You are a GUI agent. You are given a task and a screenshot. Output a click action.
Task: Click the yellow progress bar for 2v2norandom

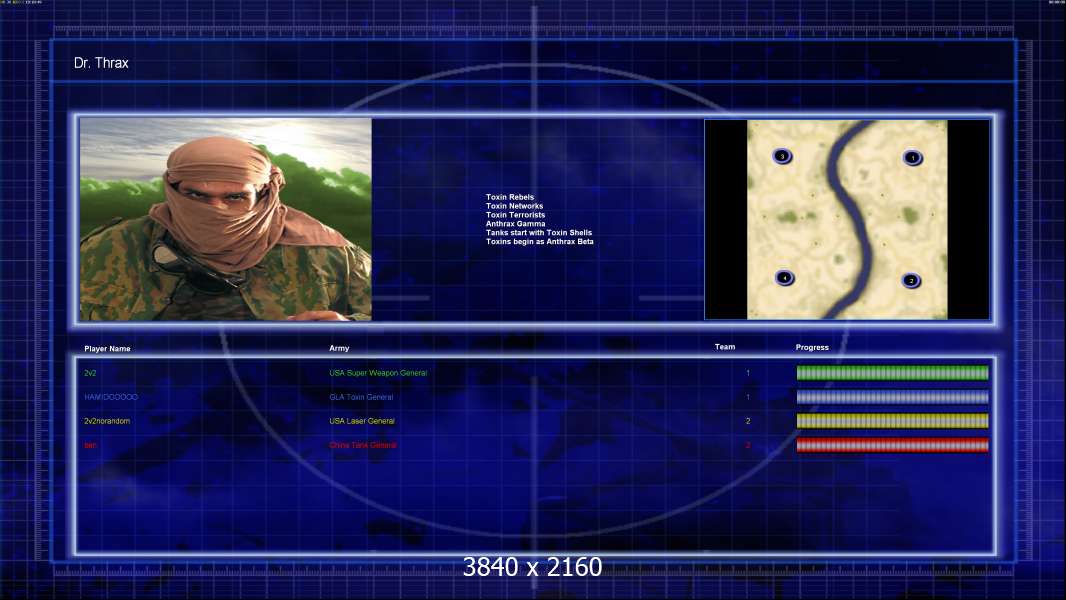892,421
